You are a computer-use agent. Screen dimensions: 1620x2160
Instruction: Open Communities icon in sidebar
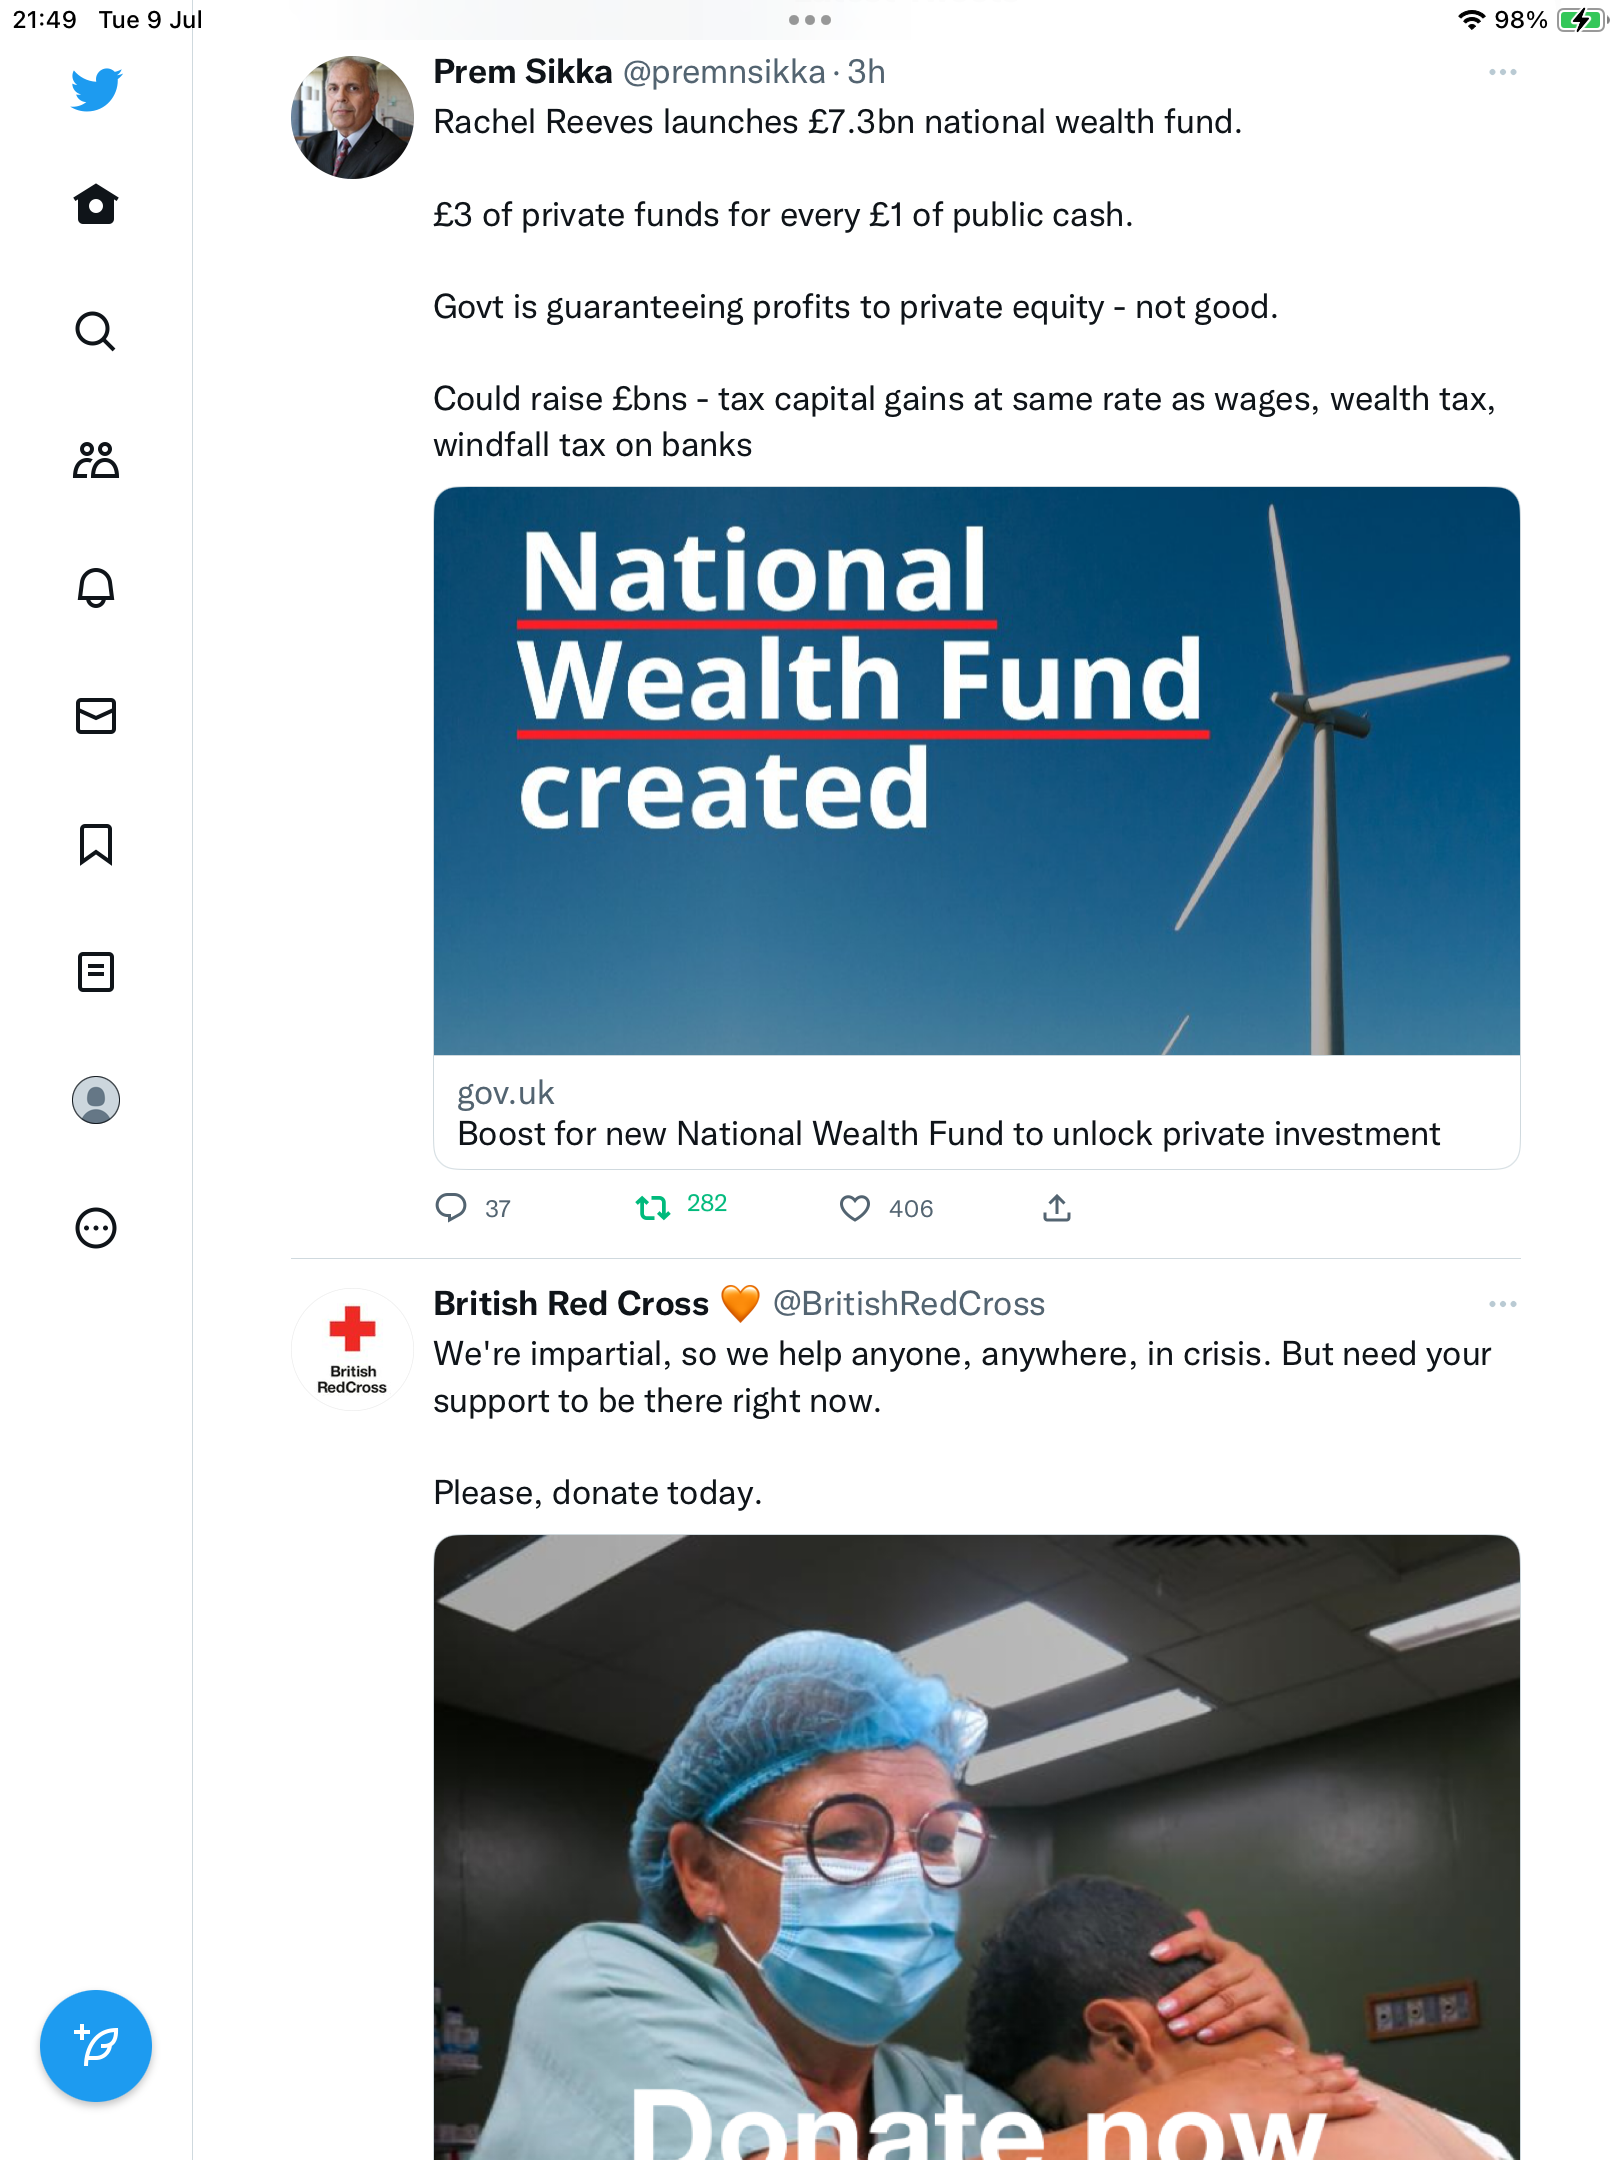click(96, 460)
